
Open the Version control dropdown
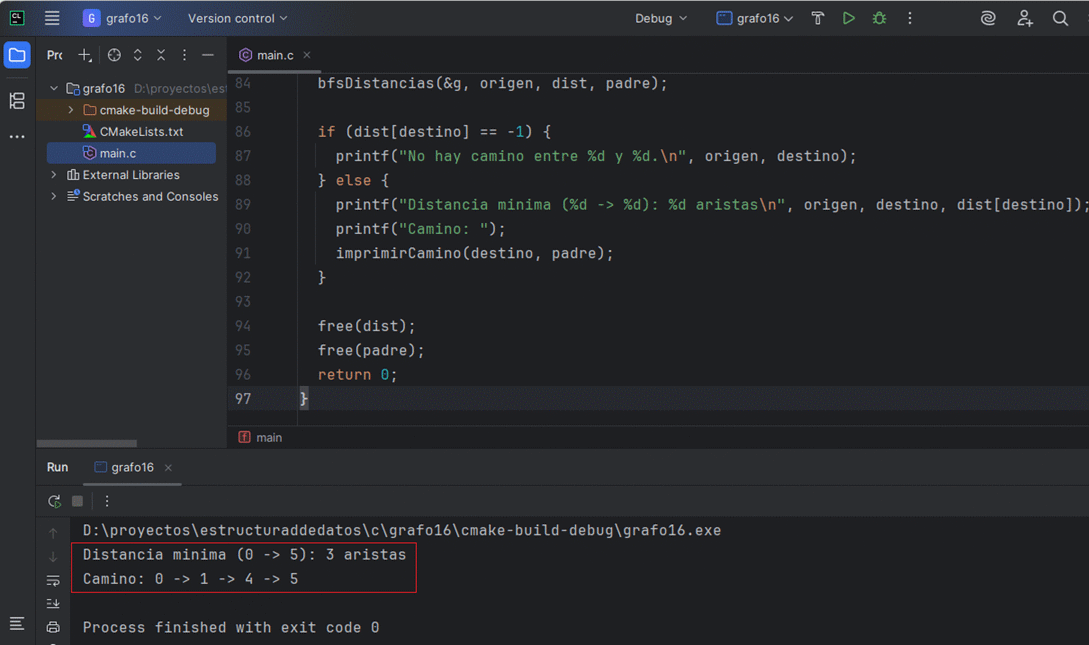[x=237, y=18]
